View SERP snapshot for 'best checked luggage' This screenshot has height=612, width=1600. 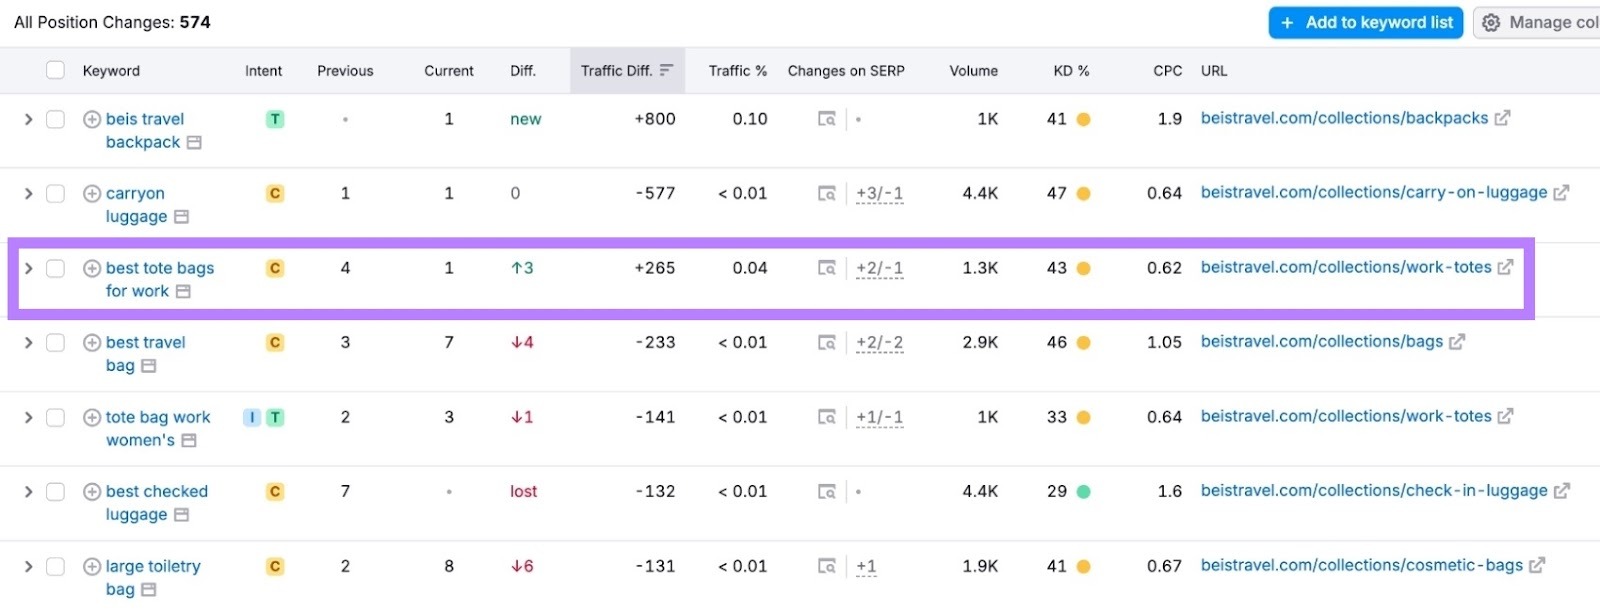click(826, 492)
